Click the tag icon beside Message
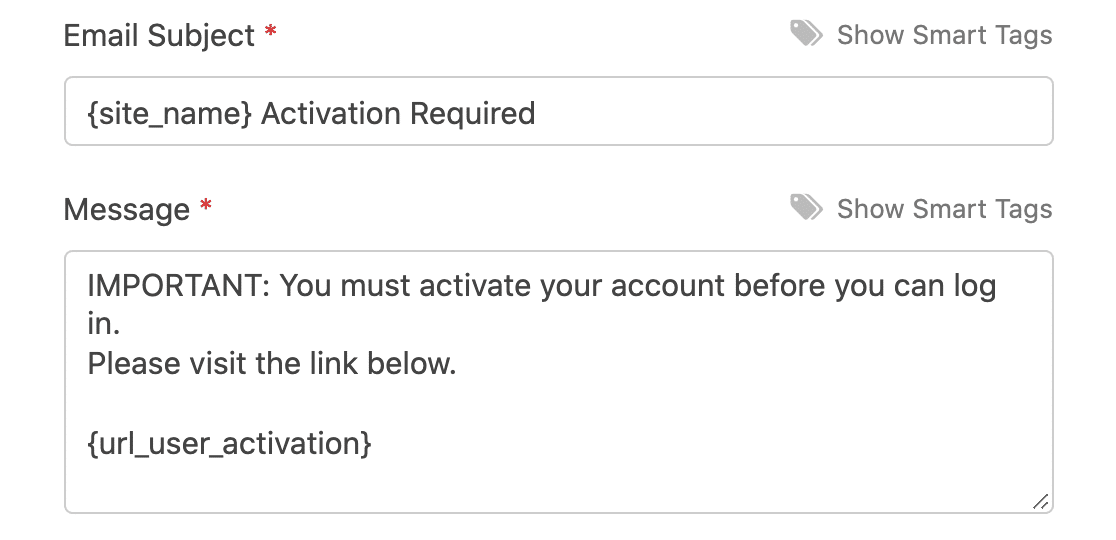Image resolution: width=1116 pixels, height=540 pixels. click(x=806, y=208)
